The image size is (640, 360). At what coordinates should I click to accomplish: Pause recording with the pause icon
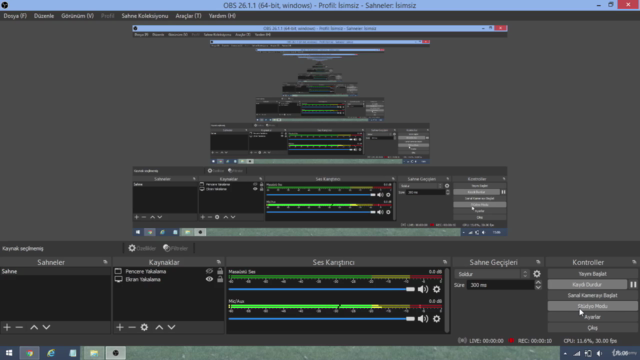pos(633,284)
